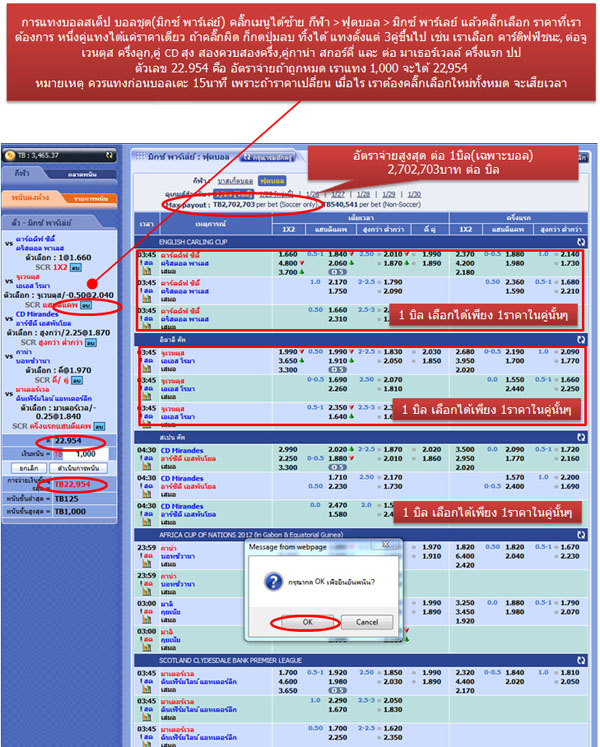The height and width of the screenshot is (747, 600).
Task: Click the ยกเลิก cancel button in bet slip
Action: [29, 468]
